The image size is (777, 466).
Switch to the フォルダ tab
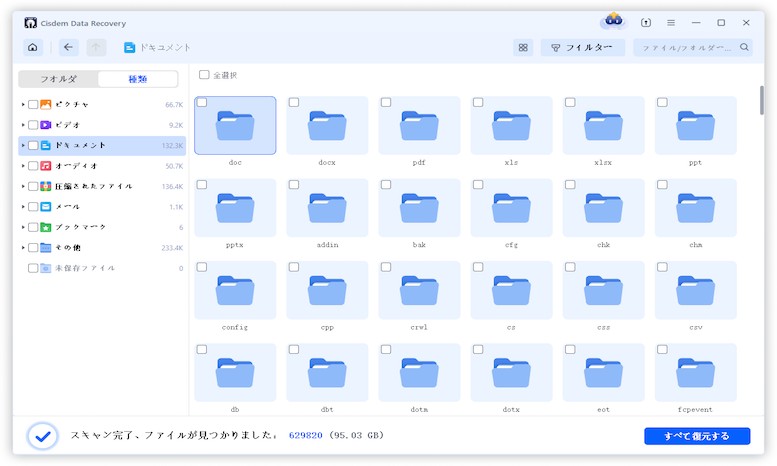[59, 79]
